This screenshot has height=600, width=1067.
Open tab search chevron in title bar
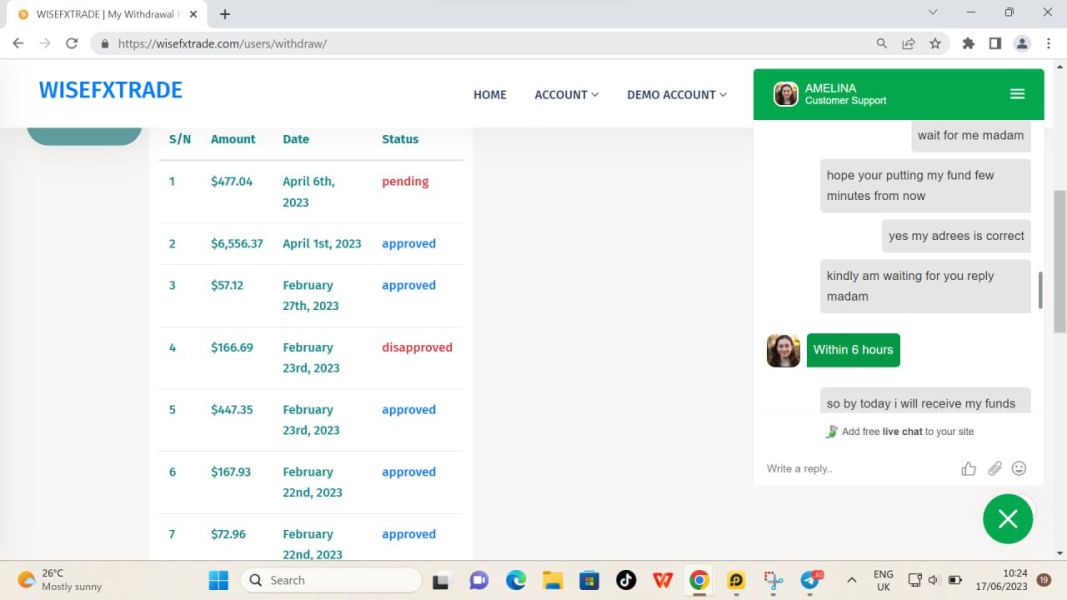(933, 12)
